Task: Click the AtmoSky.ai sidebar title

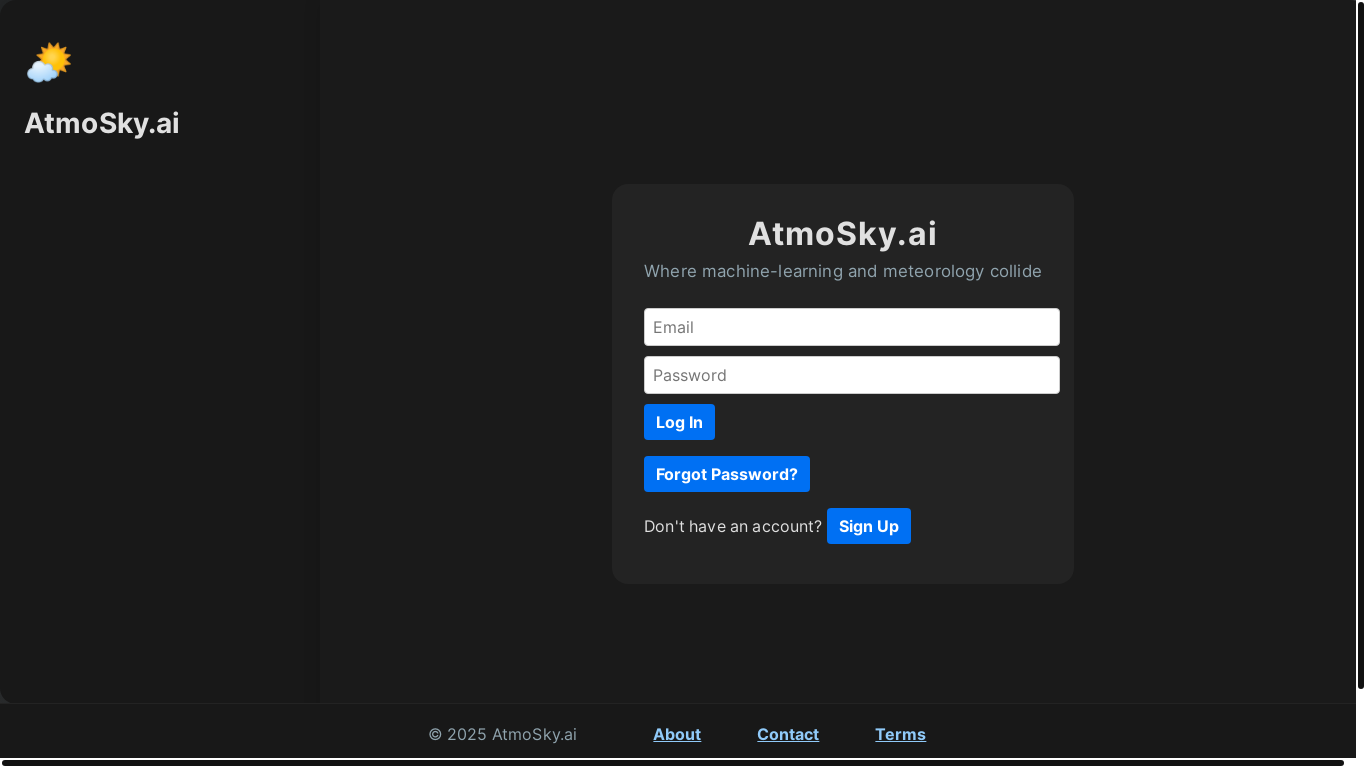Action: tap(102, 123)
